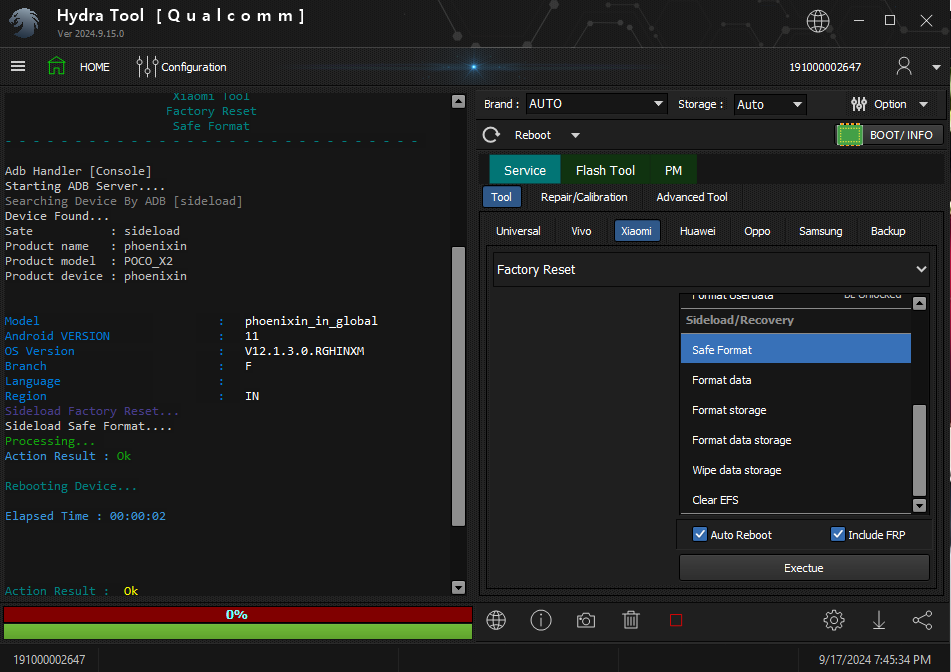This screenshot has width=951, height=672.
Task: Clear the log with the trash icon
Action: tap(631, 620)
